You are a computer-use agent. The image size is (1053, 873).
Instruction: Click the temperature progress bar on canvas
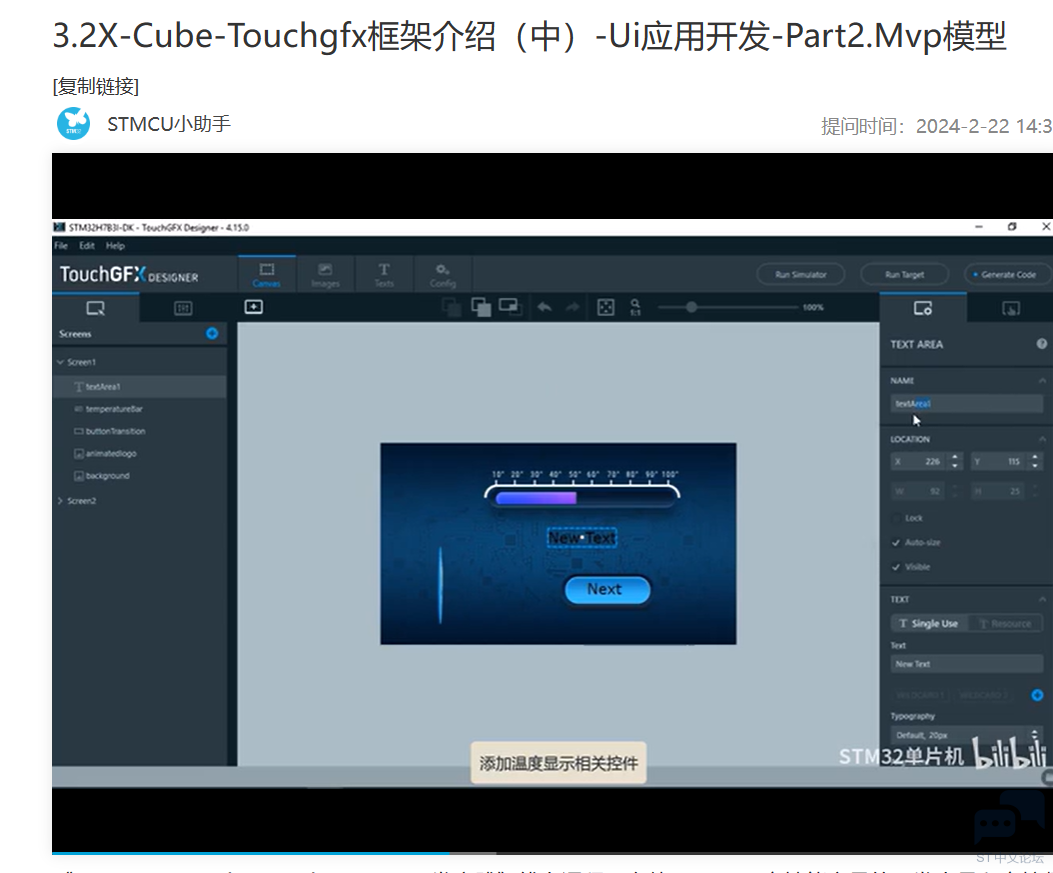click(x=582, y=497)
